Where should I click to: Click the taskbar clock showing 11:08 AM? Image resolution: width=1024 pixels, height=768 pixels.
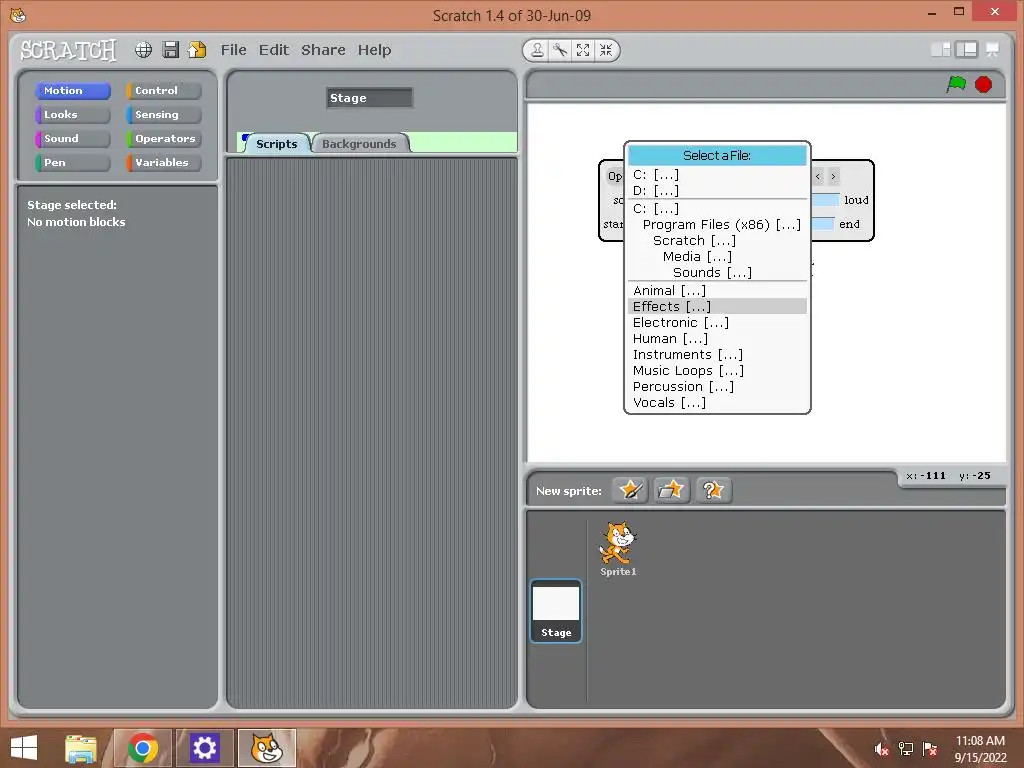pyautogui.click(x=980, y=748)
